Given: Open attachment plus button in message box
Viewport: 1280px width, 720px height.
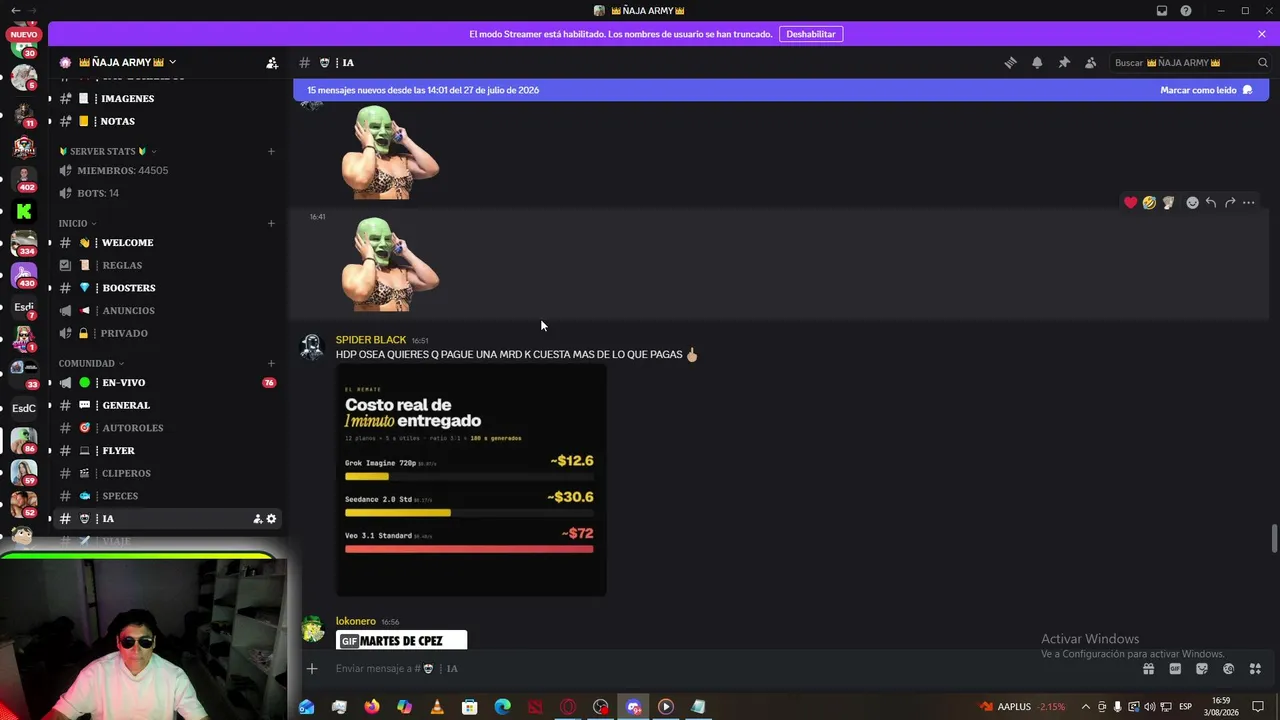Looking at the screenshot, I should [312, 668].
